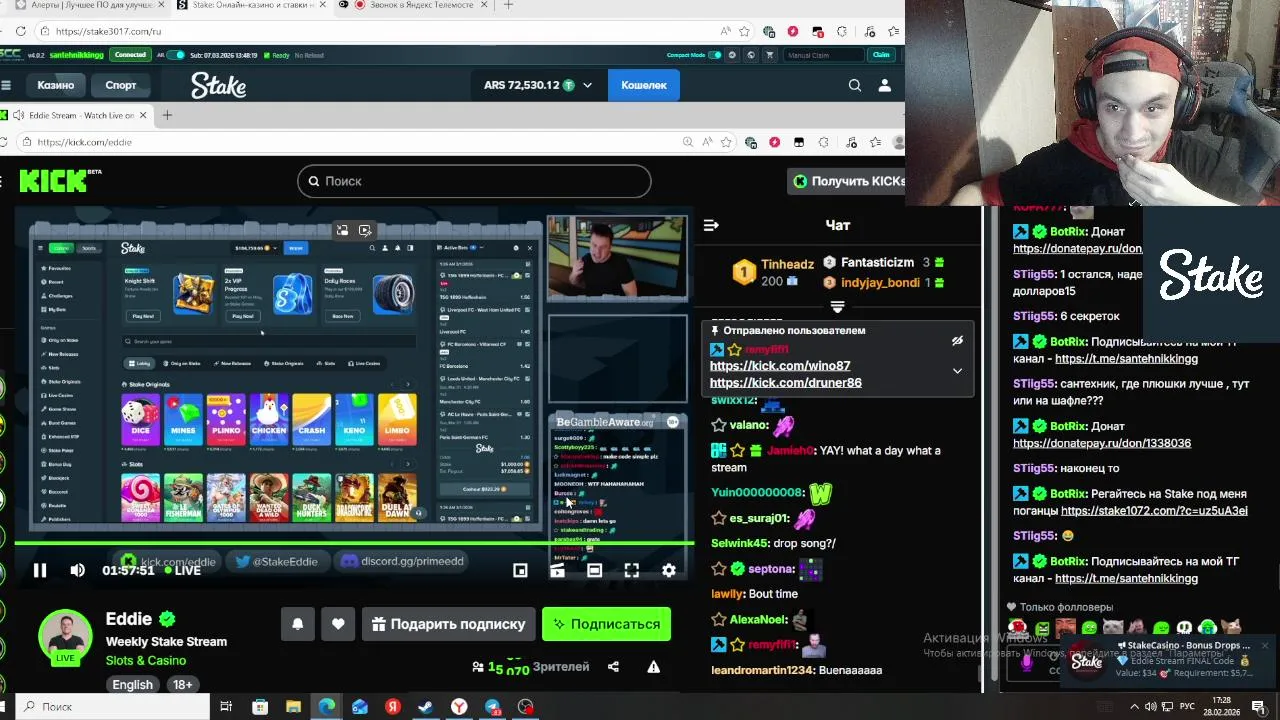Click the Claim button in extension bar
The image size is (1280, 720).
pos(881,55)
